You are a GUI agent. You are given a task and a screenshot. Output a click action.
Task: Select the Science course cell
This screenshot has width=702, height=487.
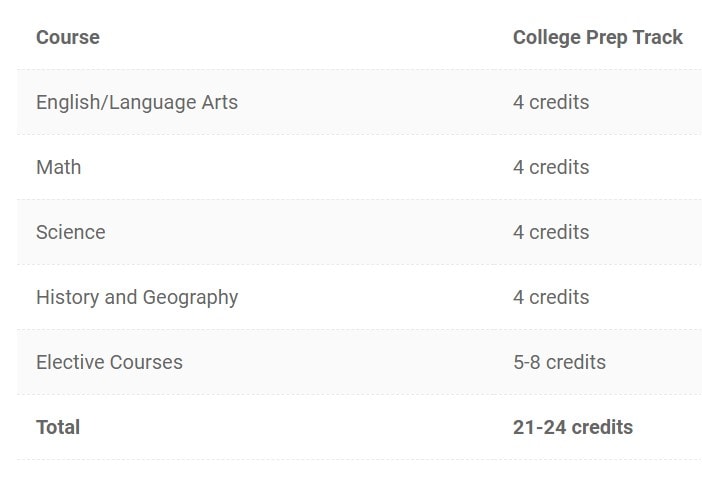pyautogui.click(x=71, y=232)
